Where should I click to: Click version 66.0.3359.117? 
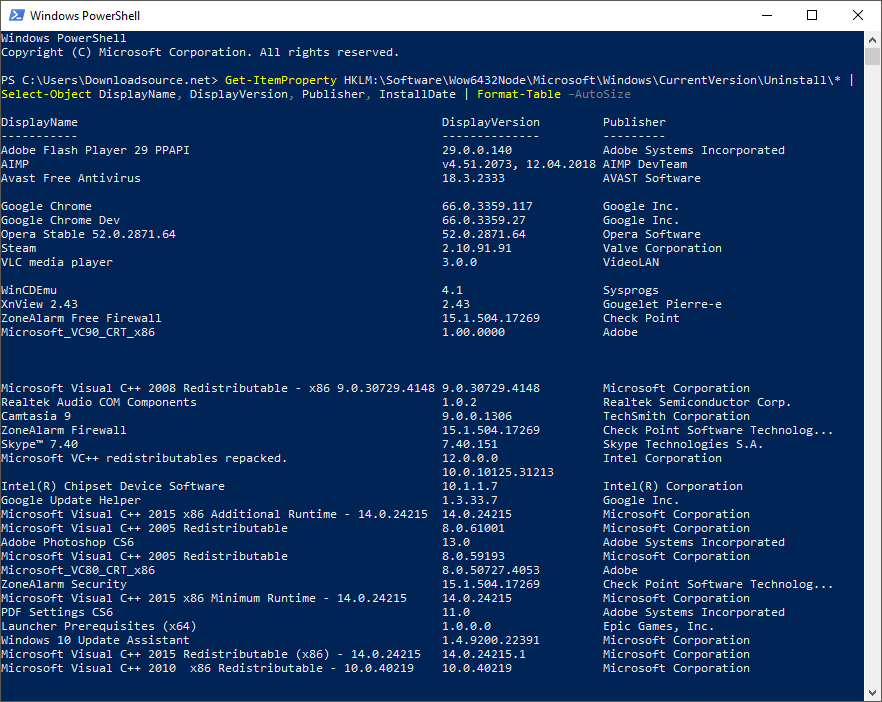pyautogui.click(x=487, y=206)
